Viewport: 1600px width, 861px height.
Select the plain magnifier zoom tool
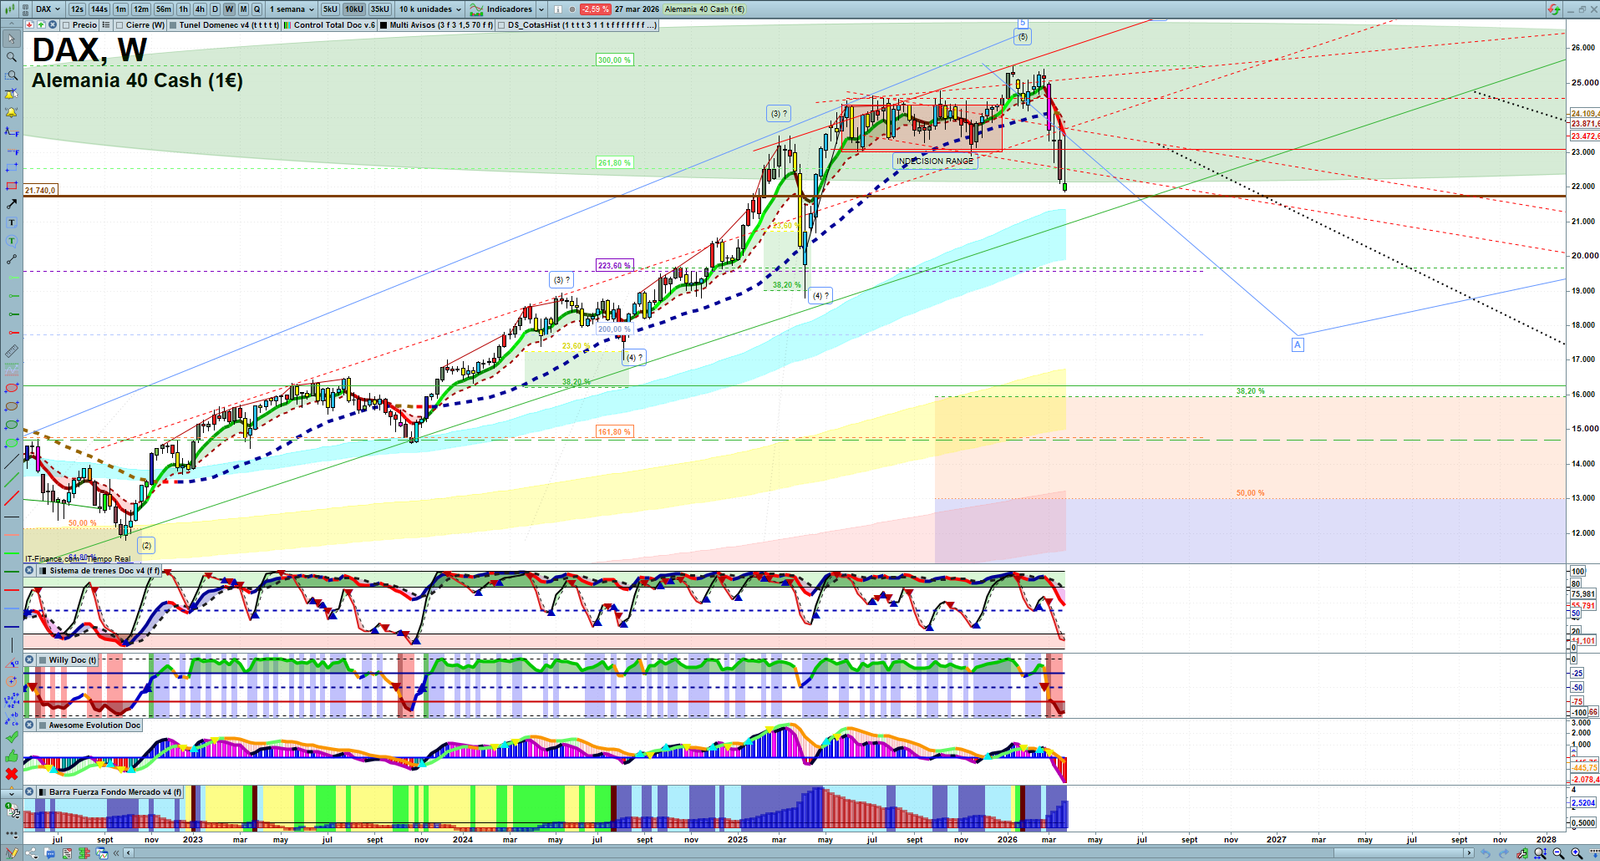point(11,57)
